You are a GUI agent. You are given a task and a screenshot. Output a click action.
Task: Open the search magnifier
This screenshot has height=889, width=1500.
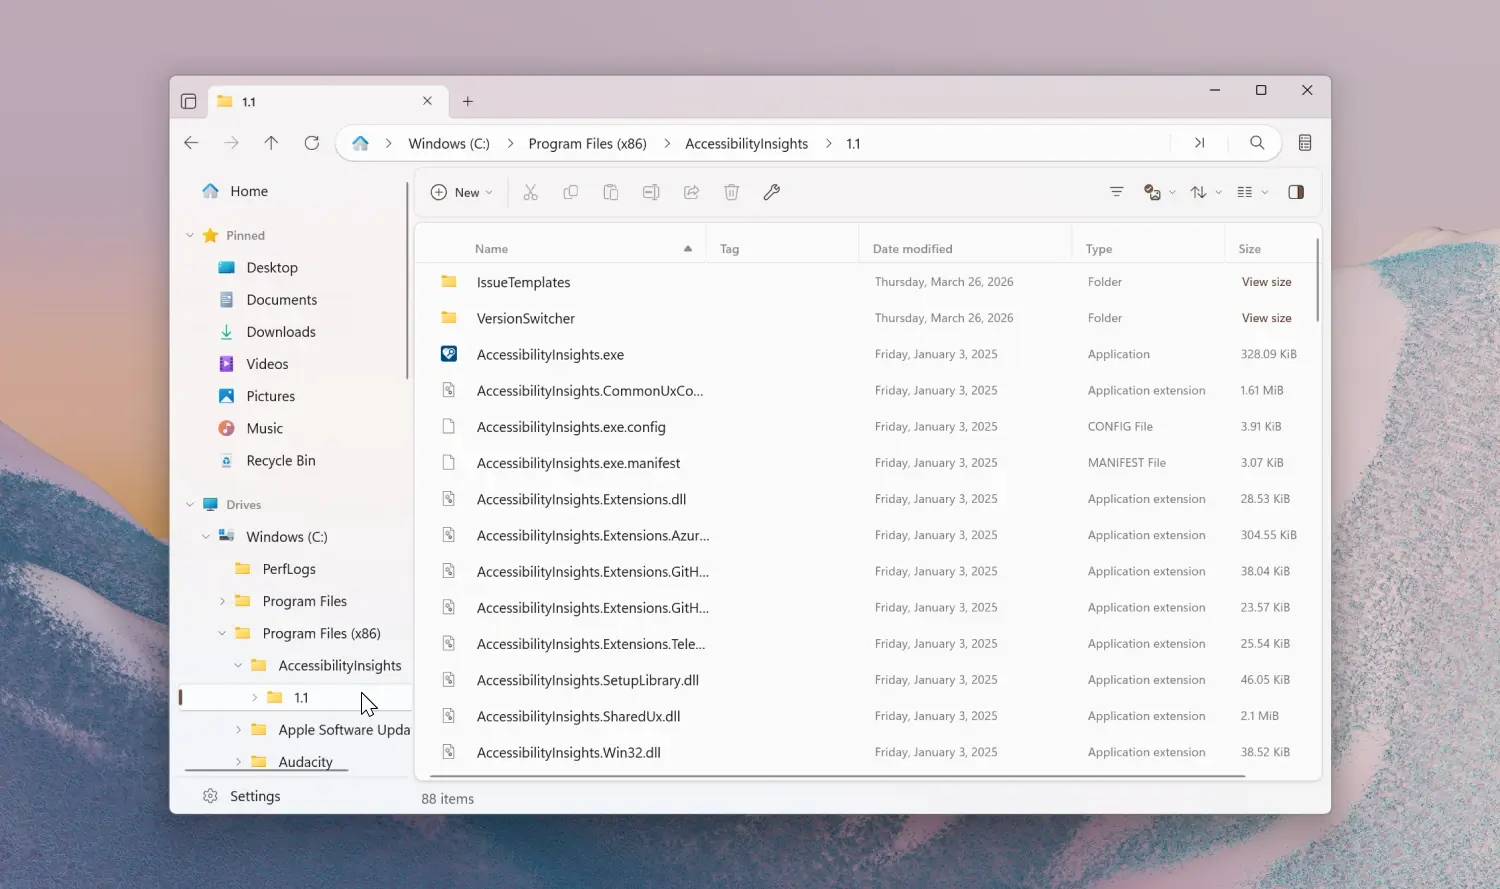pyautogui.click(x=1257, y=143)
